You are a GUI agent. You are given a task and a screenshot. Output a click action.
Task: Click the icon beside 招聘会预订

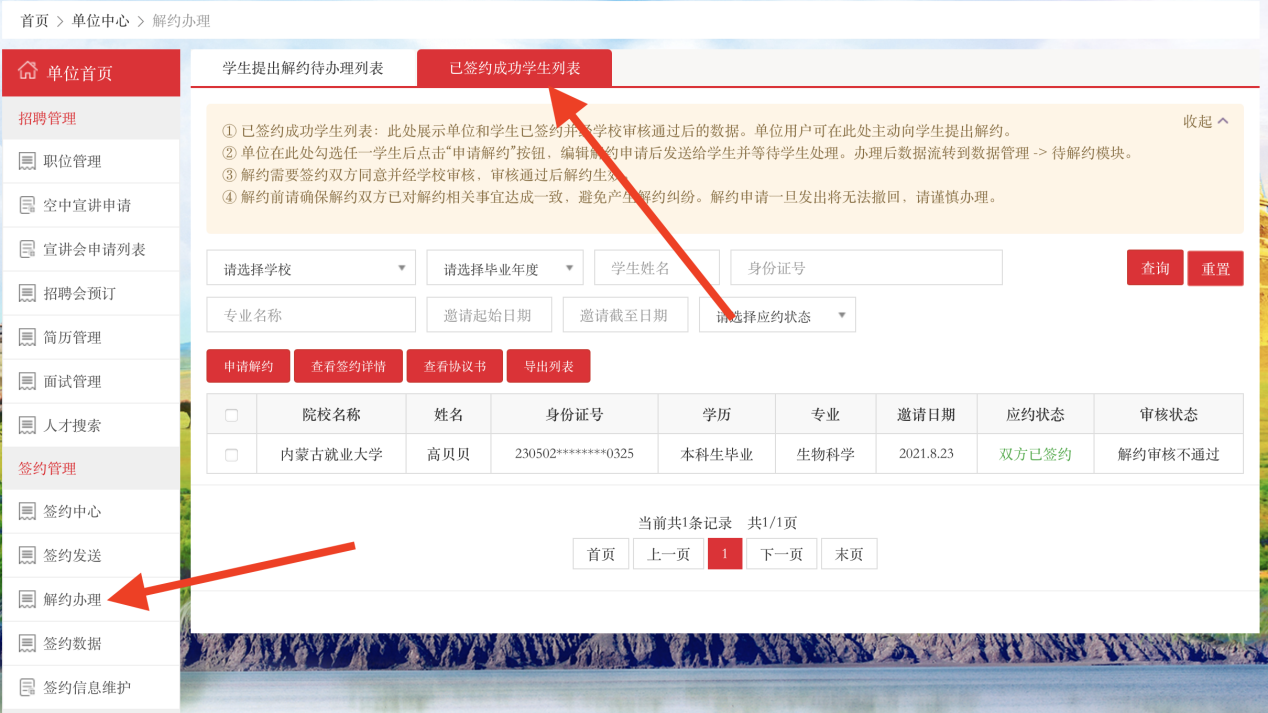point(27,293)
